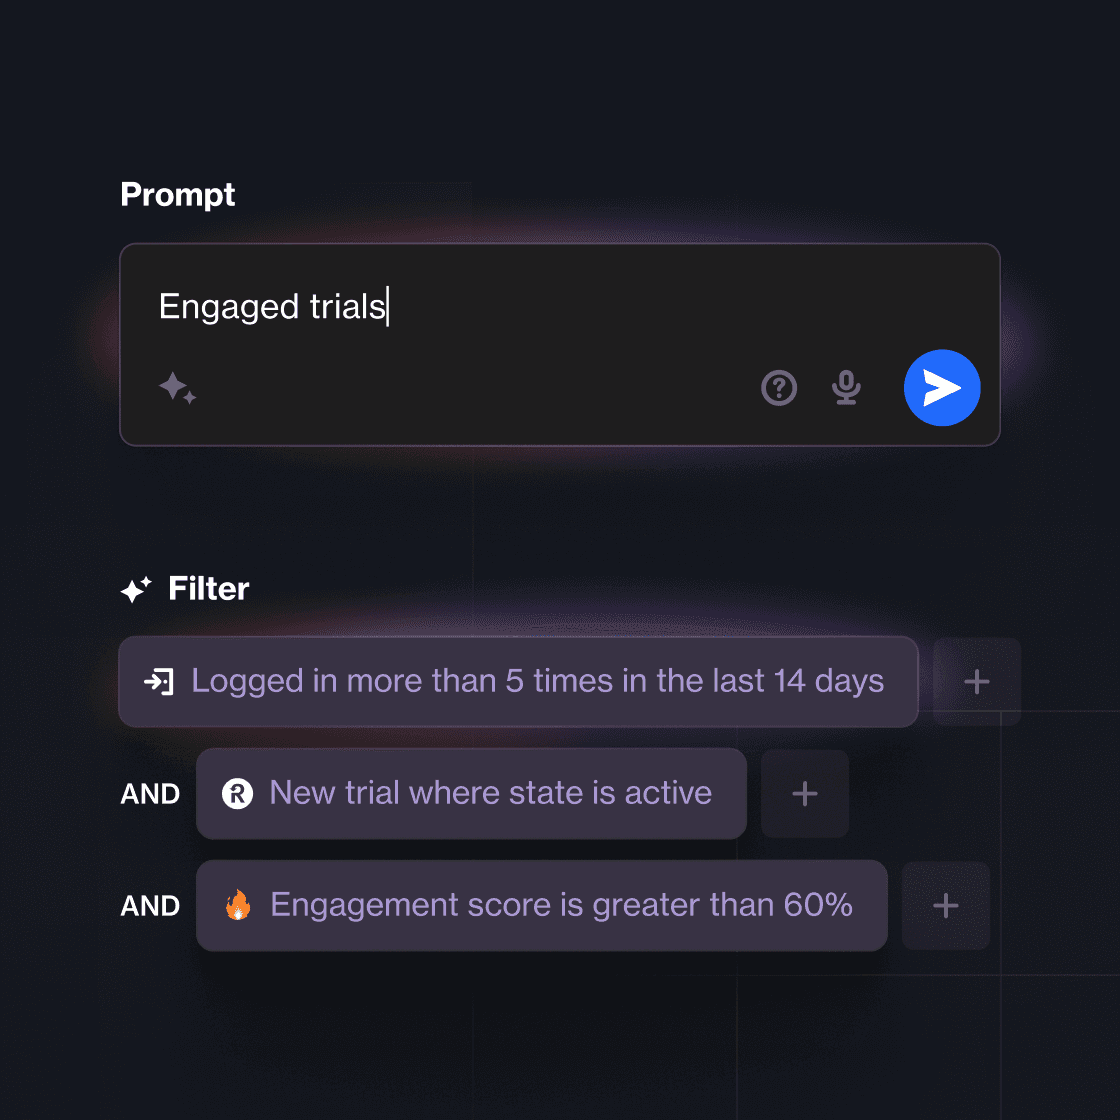Click the sparkle icon beside the Filter heading
Screen dimensions: 1120x1120
click(x=136, y=589)
